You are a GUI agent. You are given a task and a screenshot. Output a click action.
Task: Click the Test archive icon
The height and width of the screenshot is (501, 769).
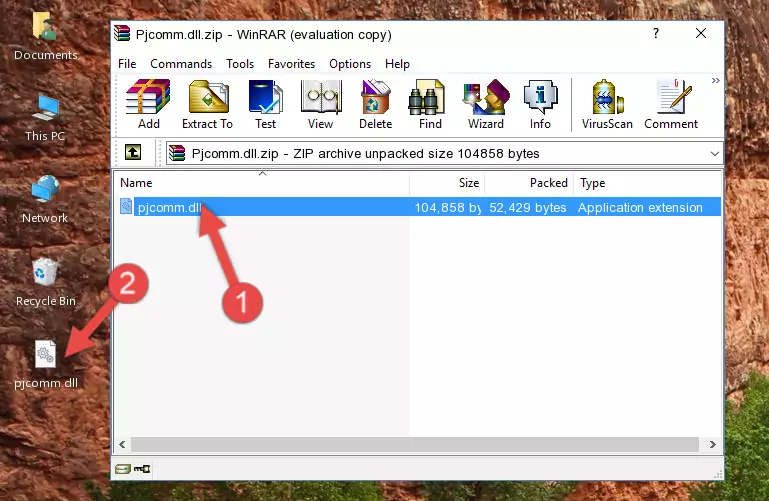coord(265,104)
